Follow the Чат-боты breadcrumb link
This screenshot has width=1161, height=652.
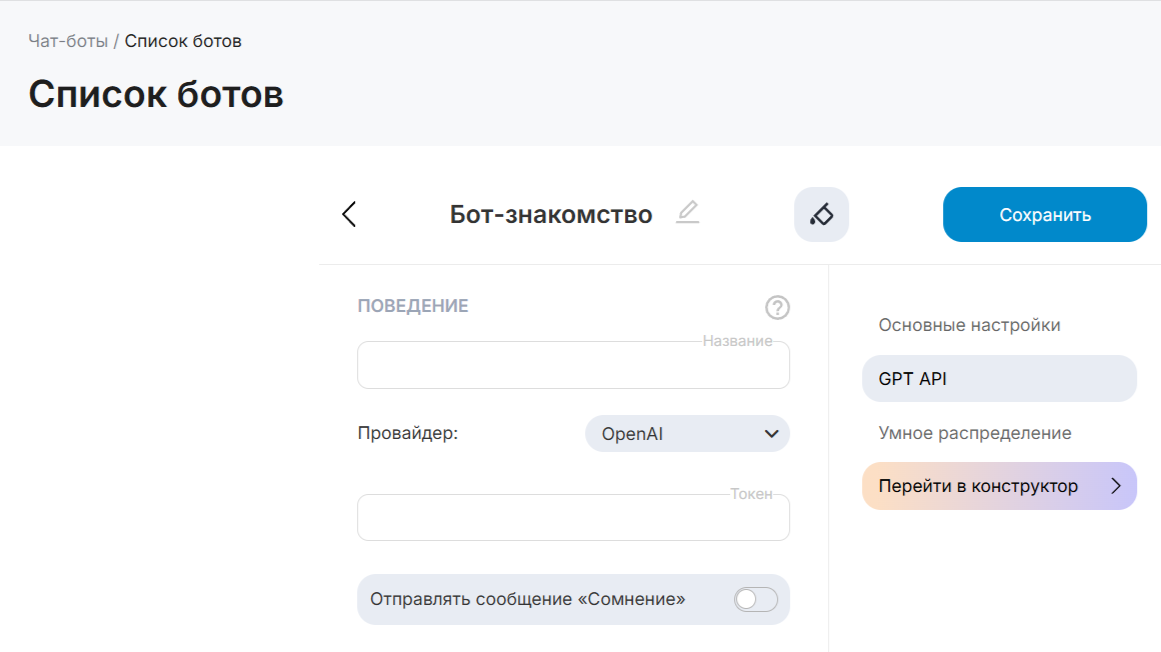(68, 41)
